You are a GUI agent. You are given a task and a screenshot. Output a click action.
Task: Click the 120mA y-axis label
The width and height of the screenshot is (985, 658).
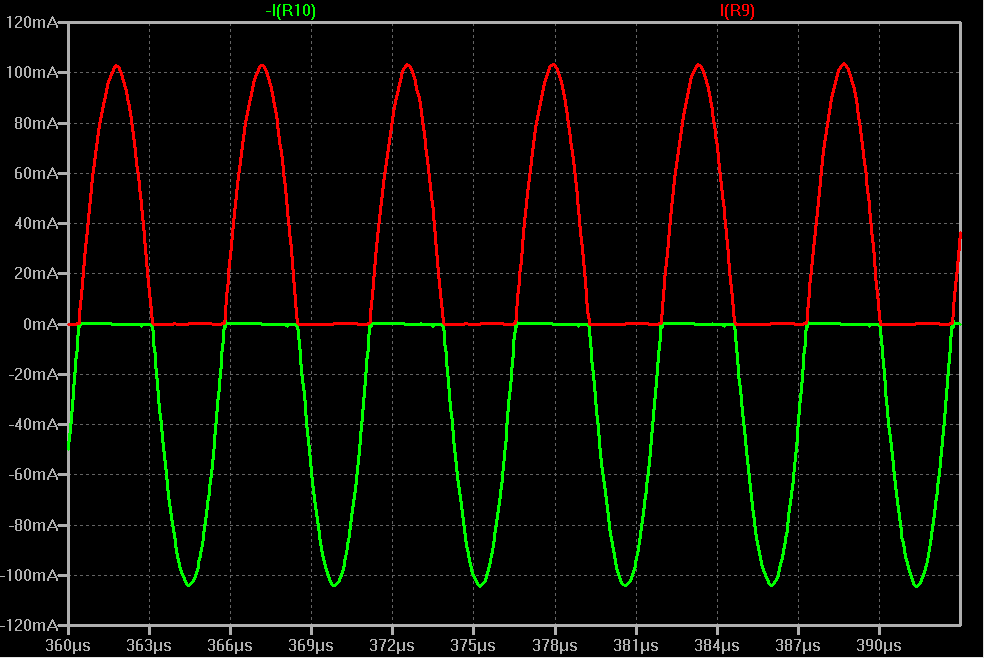[x=31, y=23]
